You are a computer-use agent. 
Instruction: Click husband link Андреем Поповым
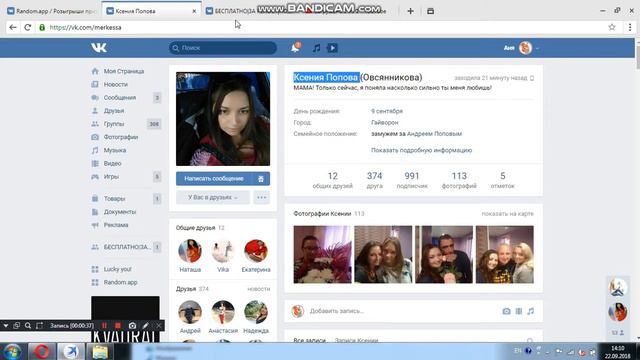pos(434,134)
